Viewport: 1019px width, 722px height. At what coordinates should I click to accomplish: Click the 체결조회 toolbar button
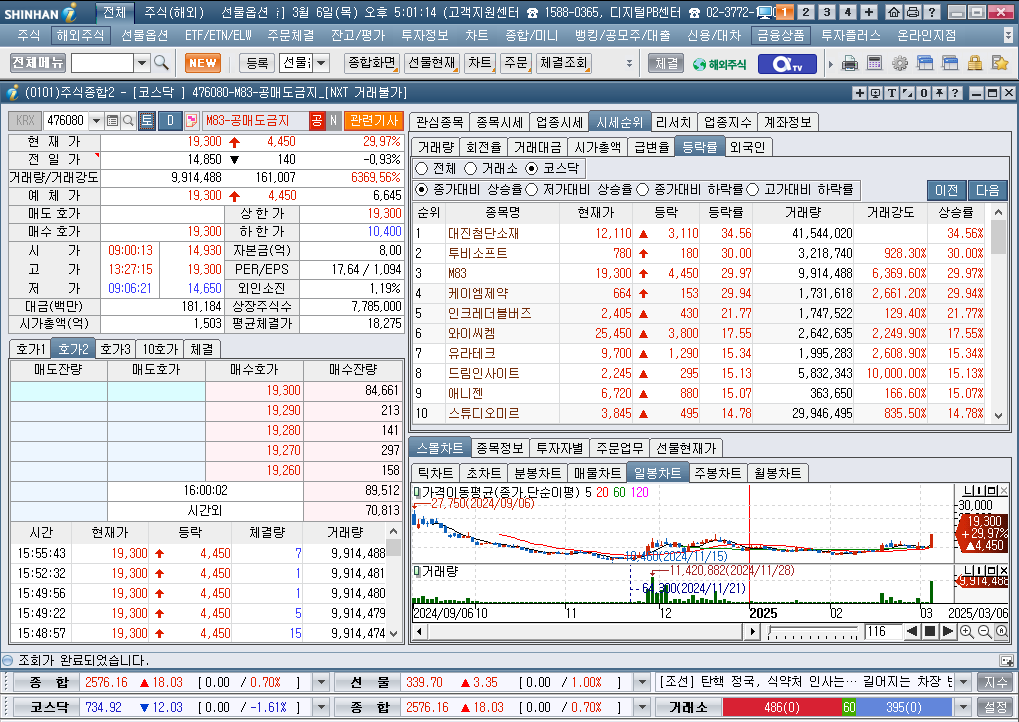pos(563,63)
